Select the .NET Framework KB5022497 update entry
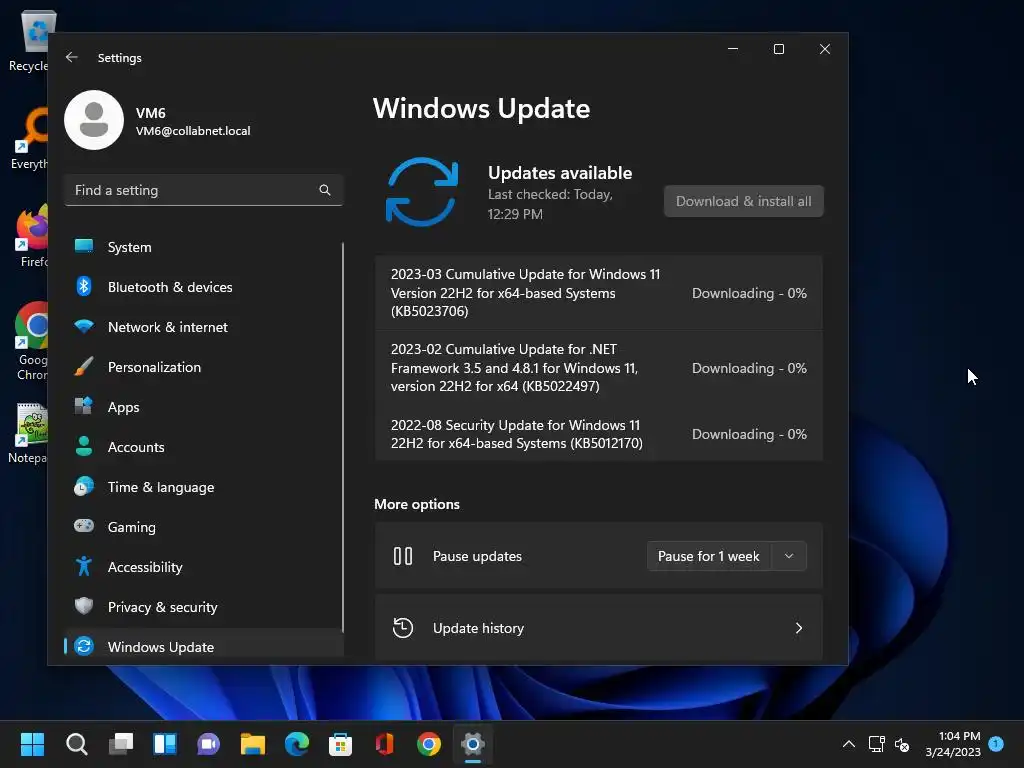Screen dimensions: 1024x768 point(599,368)
